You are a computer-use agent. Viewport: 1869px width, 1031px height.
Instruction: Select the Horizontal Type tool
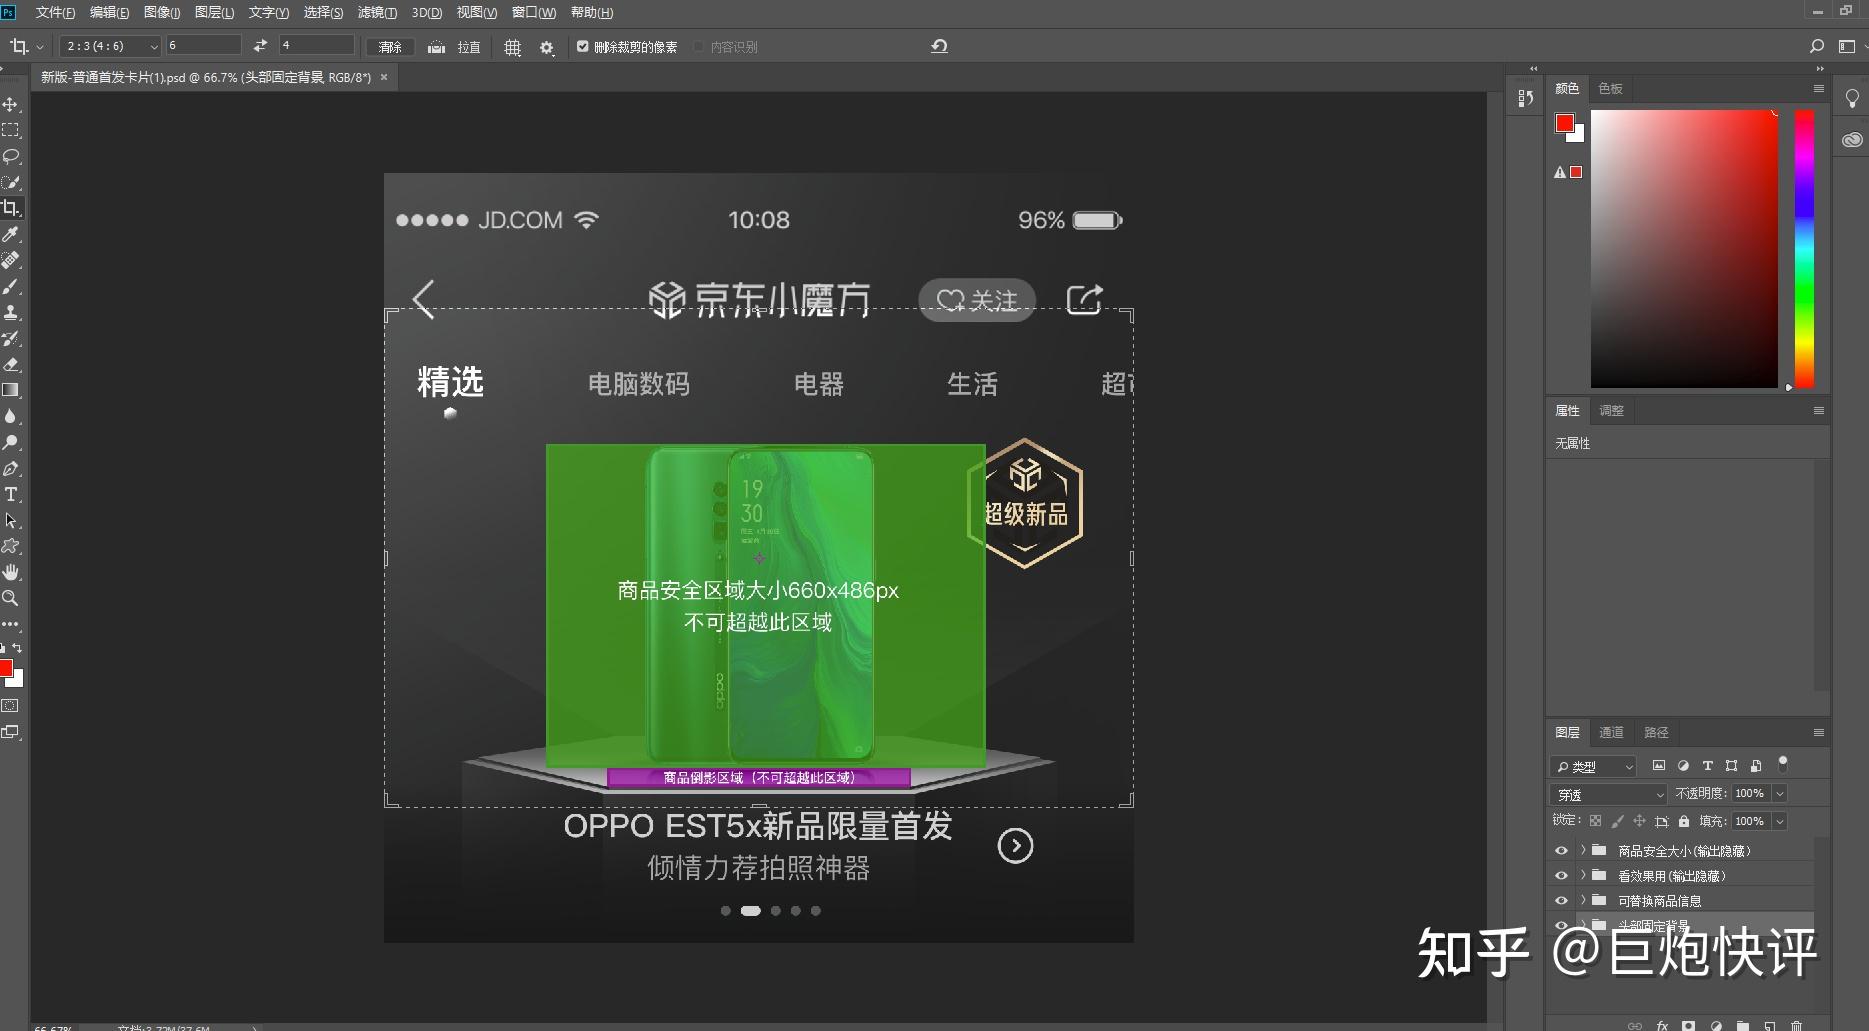click(x=10, y=494)
